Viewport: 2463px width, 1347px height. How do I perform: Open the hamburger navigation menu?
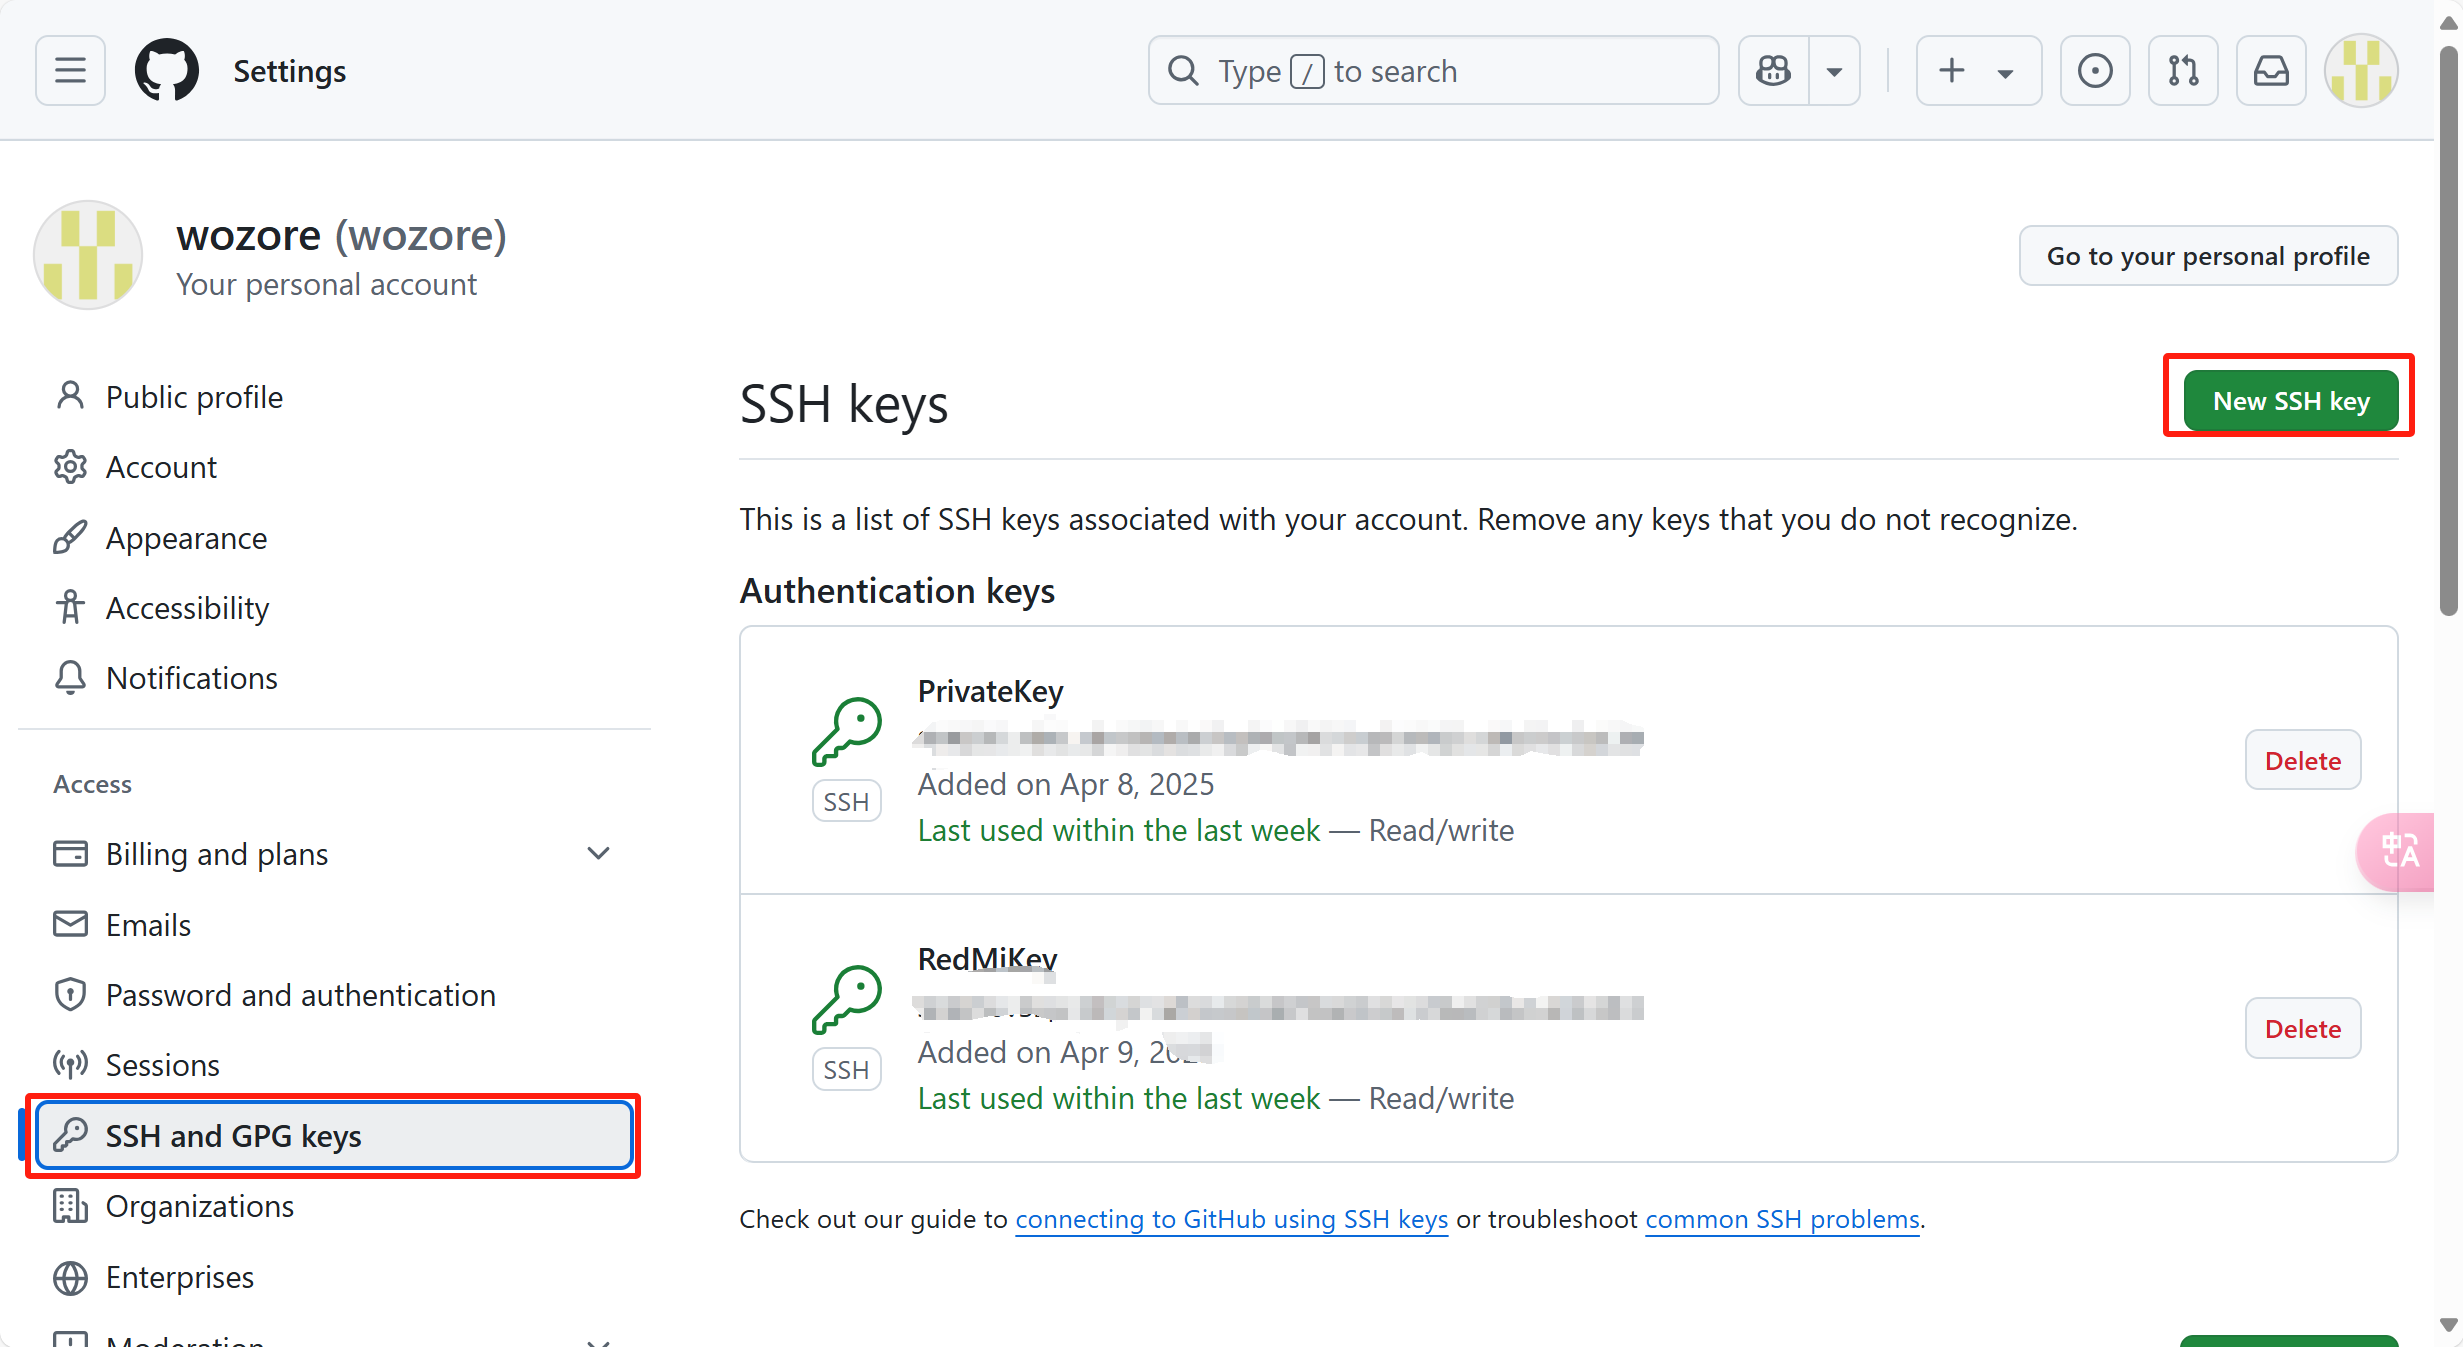[70, 71]
